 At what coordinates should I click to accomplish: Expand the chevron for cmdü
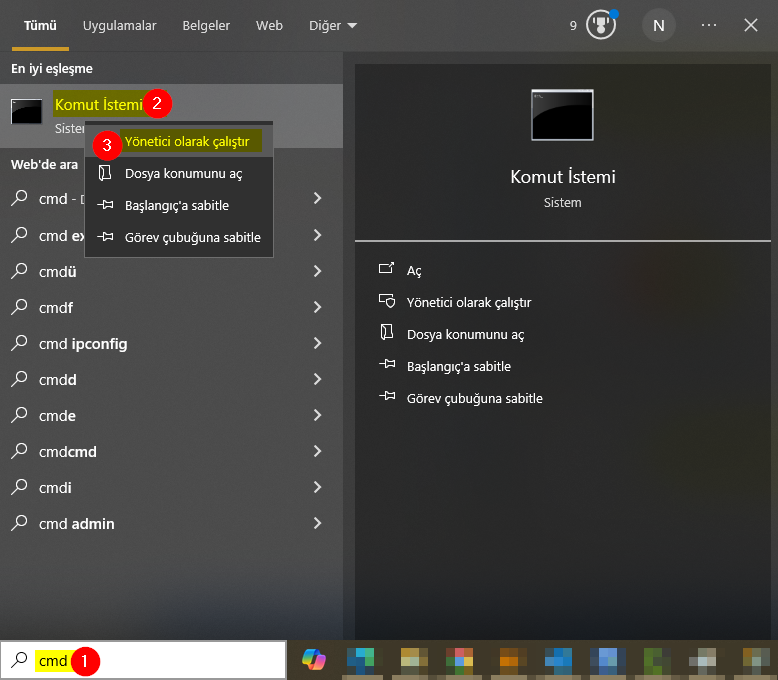318,271
